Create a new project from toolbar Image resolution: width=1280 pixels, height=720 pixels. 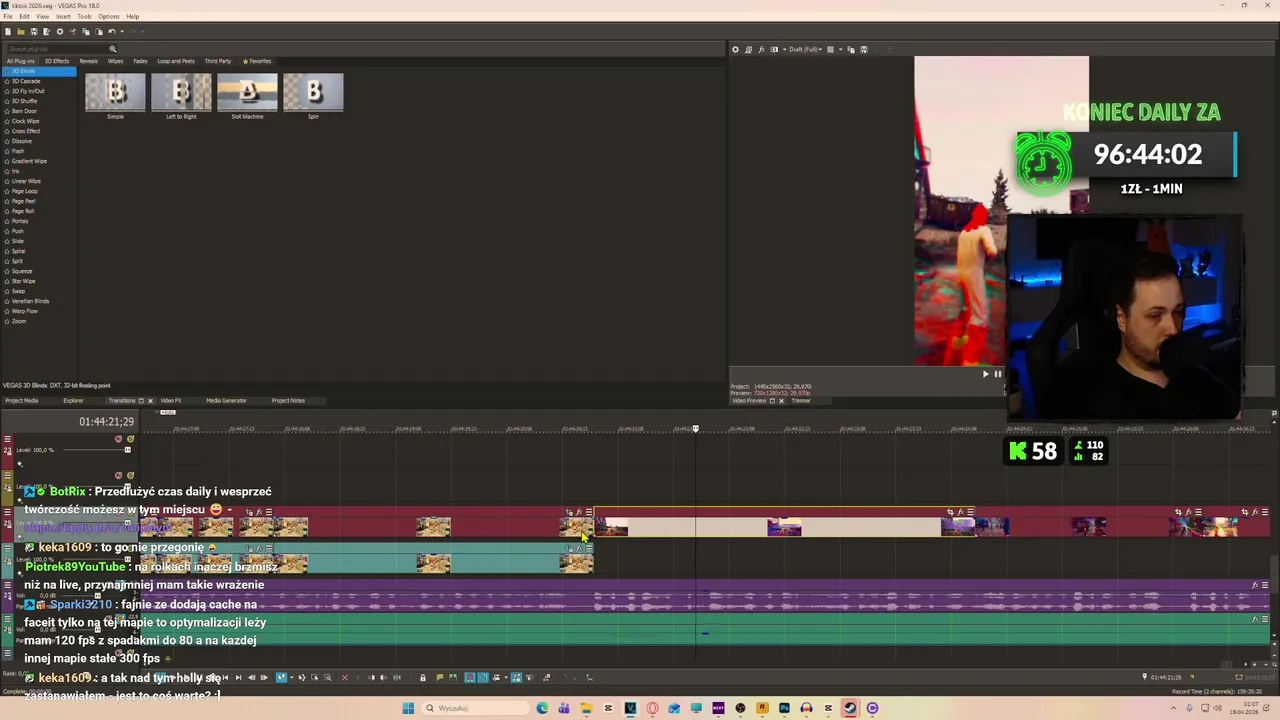coord(8,31)
